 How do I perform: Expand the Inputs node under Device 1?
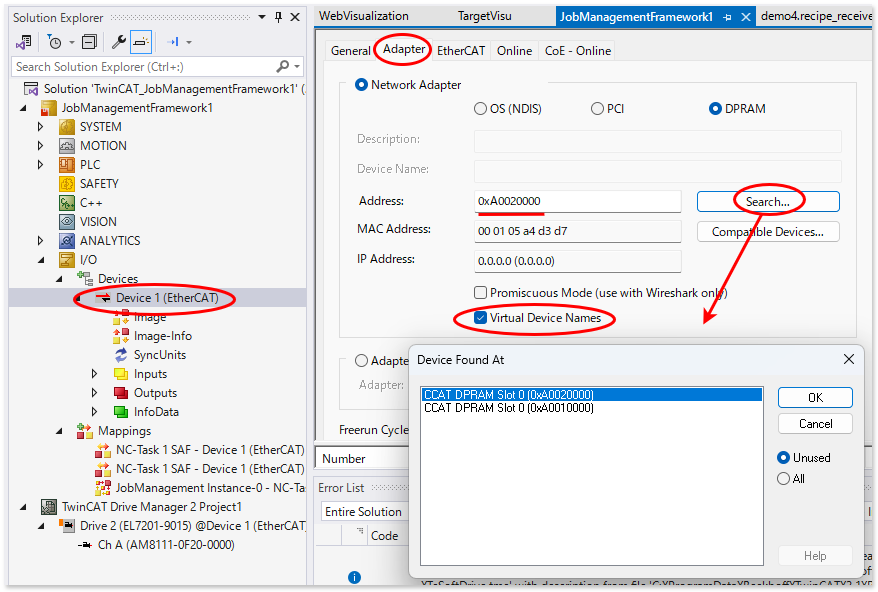click(95, 374)
